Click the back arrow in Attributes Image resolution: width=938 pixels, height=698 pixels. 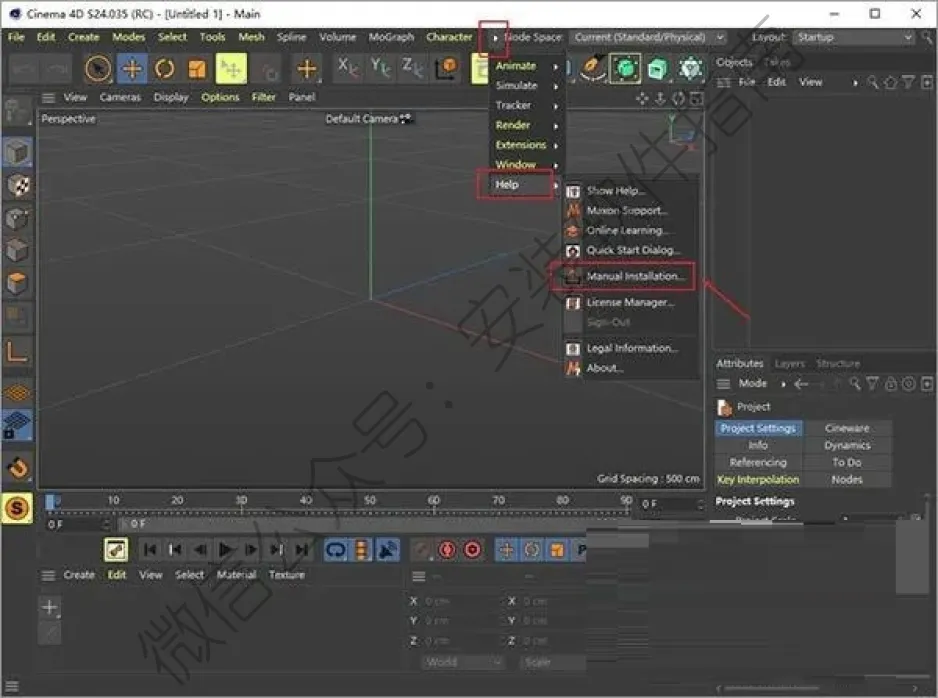click(x=801, y=384)
